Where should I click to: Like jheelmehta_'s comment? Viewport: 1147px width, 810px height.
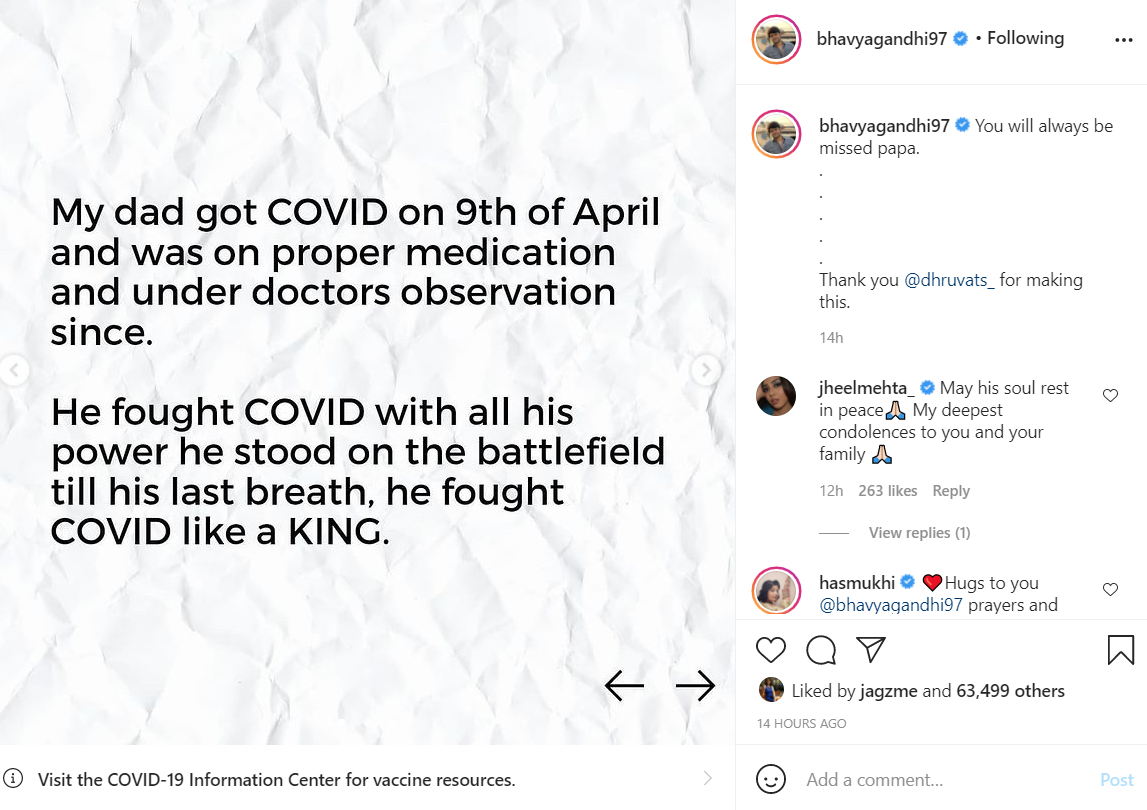coord(1110,396)
